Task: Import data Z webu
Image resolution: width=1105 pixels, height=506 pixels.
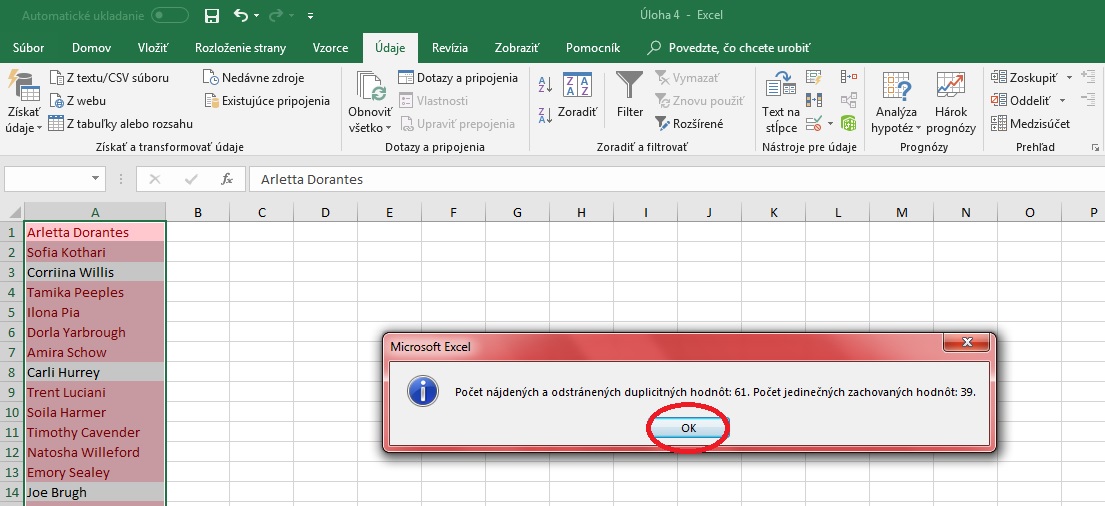Action: 78,101
